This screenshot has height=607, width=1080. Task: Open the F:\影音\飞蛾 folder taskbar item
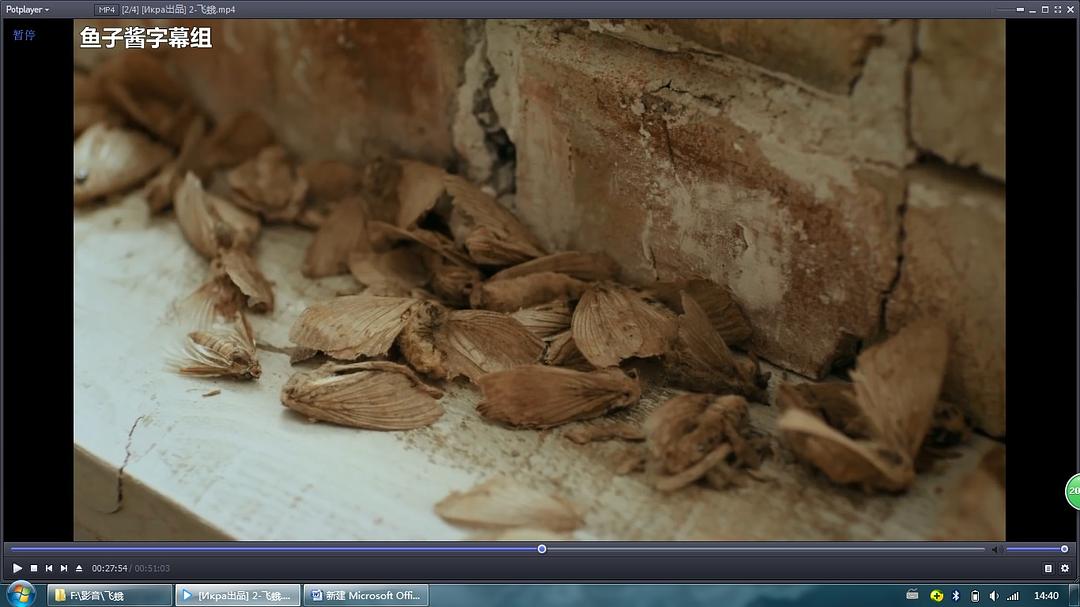coord(109,595)
